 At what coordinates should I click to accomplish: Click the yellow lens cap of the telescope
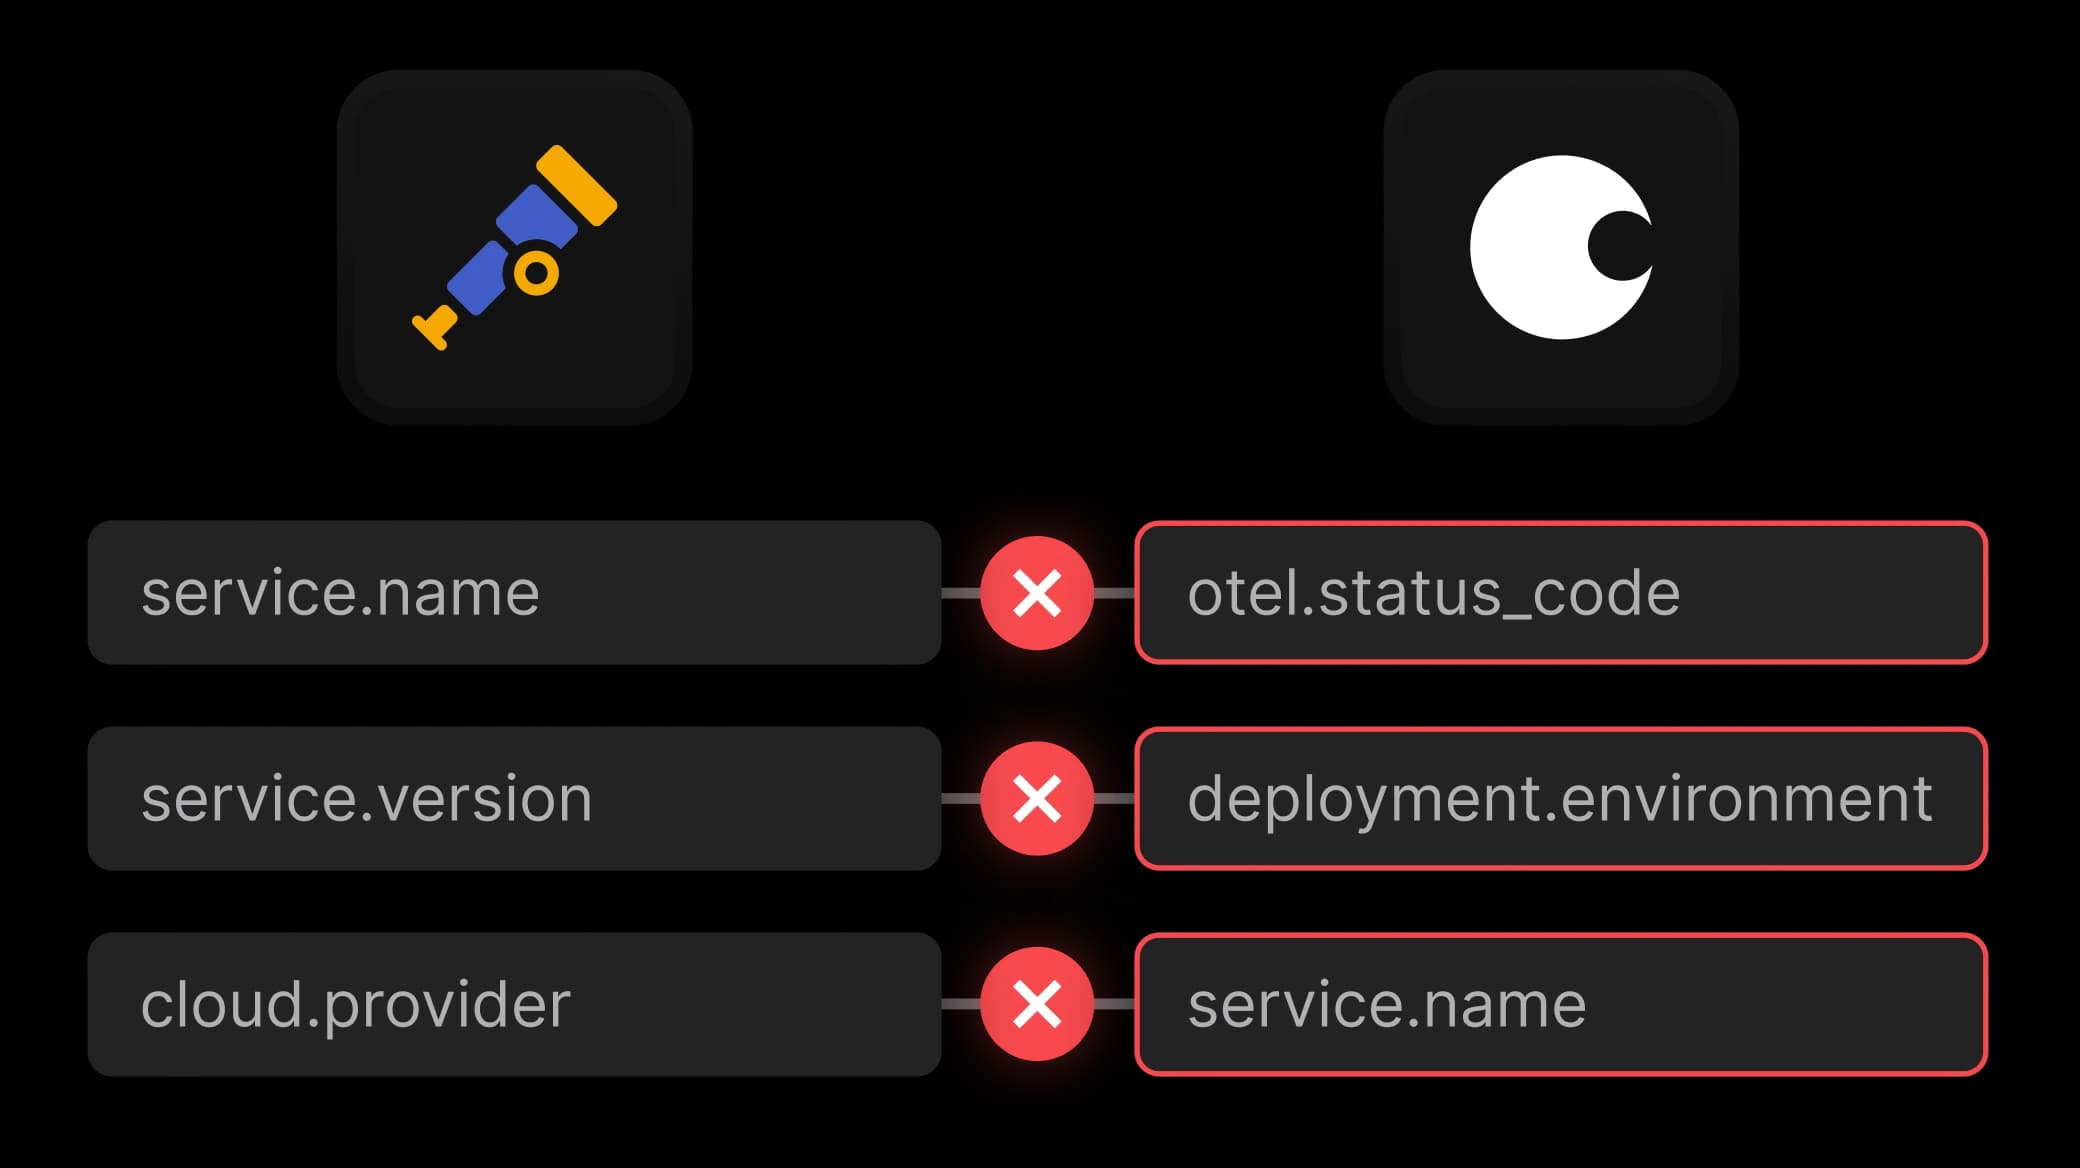click(576, 186)
